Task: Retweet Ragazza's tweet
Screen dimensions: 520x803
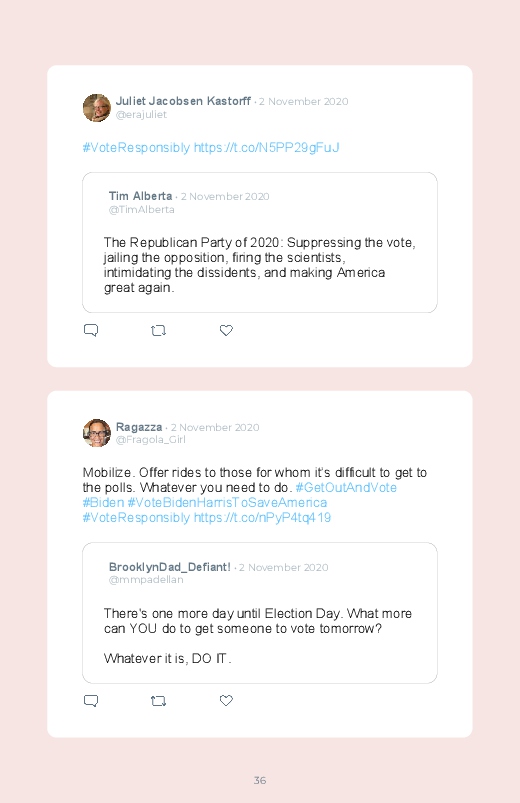Action: tap(158, 701)
